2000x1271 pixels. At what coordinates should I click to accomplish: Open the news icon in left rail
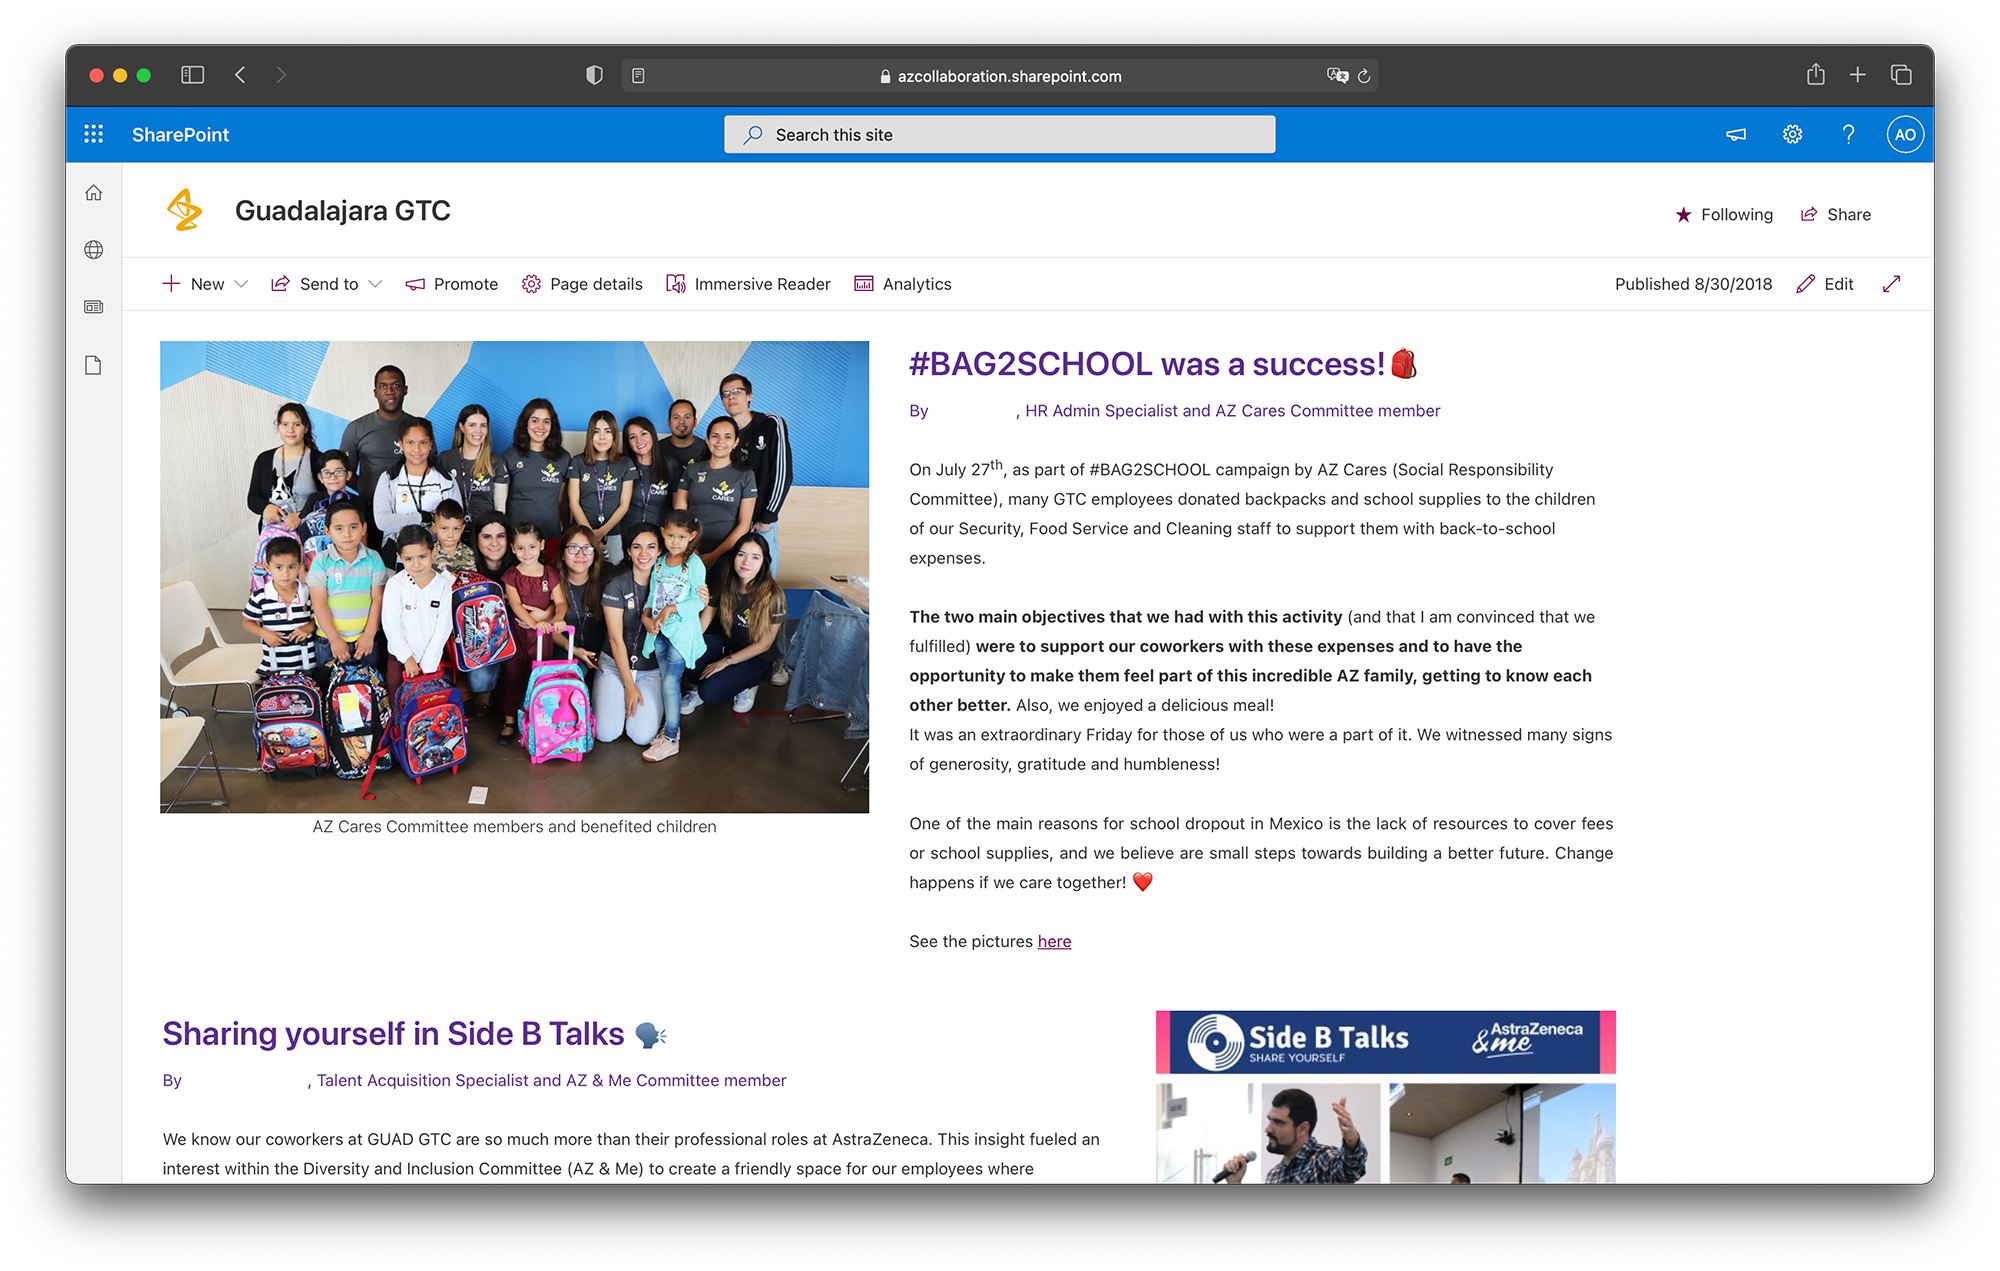coord(94,307)
